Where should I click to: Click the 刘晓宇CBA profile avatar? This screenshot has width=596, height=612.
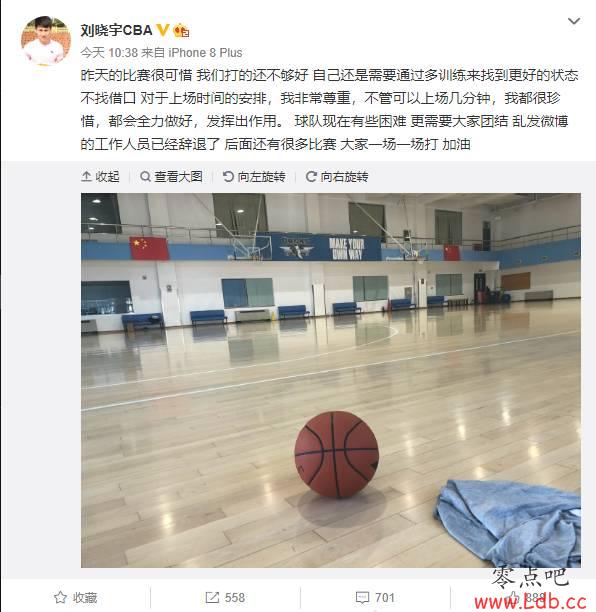pos(46,41)
